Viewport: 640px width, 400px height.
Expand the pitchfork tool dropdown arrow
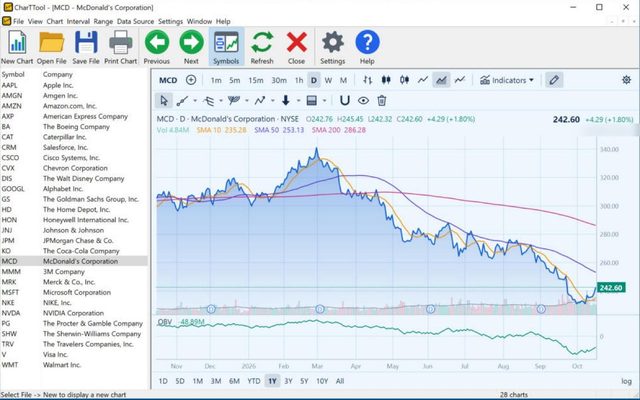[x=247, y=100]
